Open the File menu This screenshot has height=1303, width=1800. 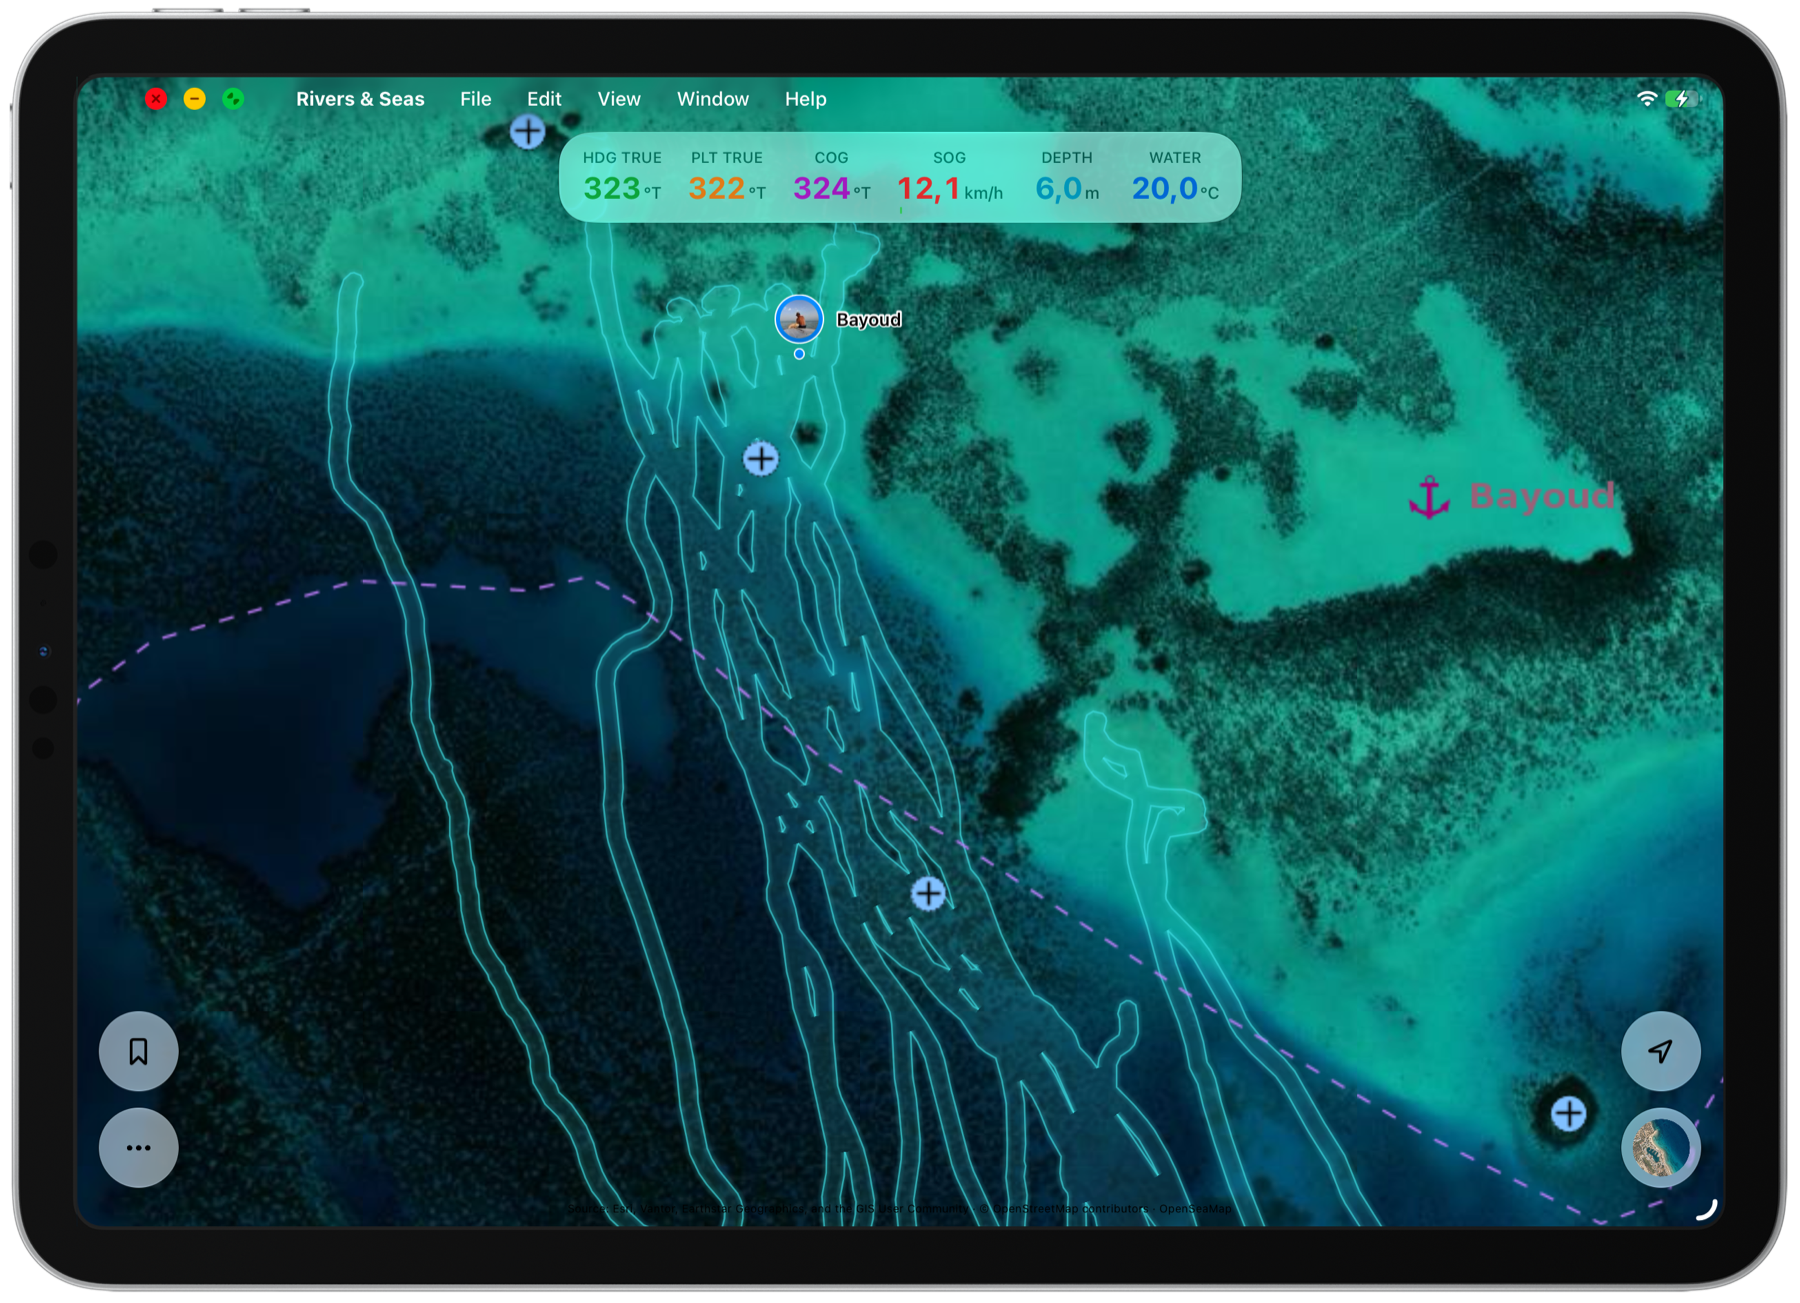tap(475, 99)
